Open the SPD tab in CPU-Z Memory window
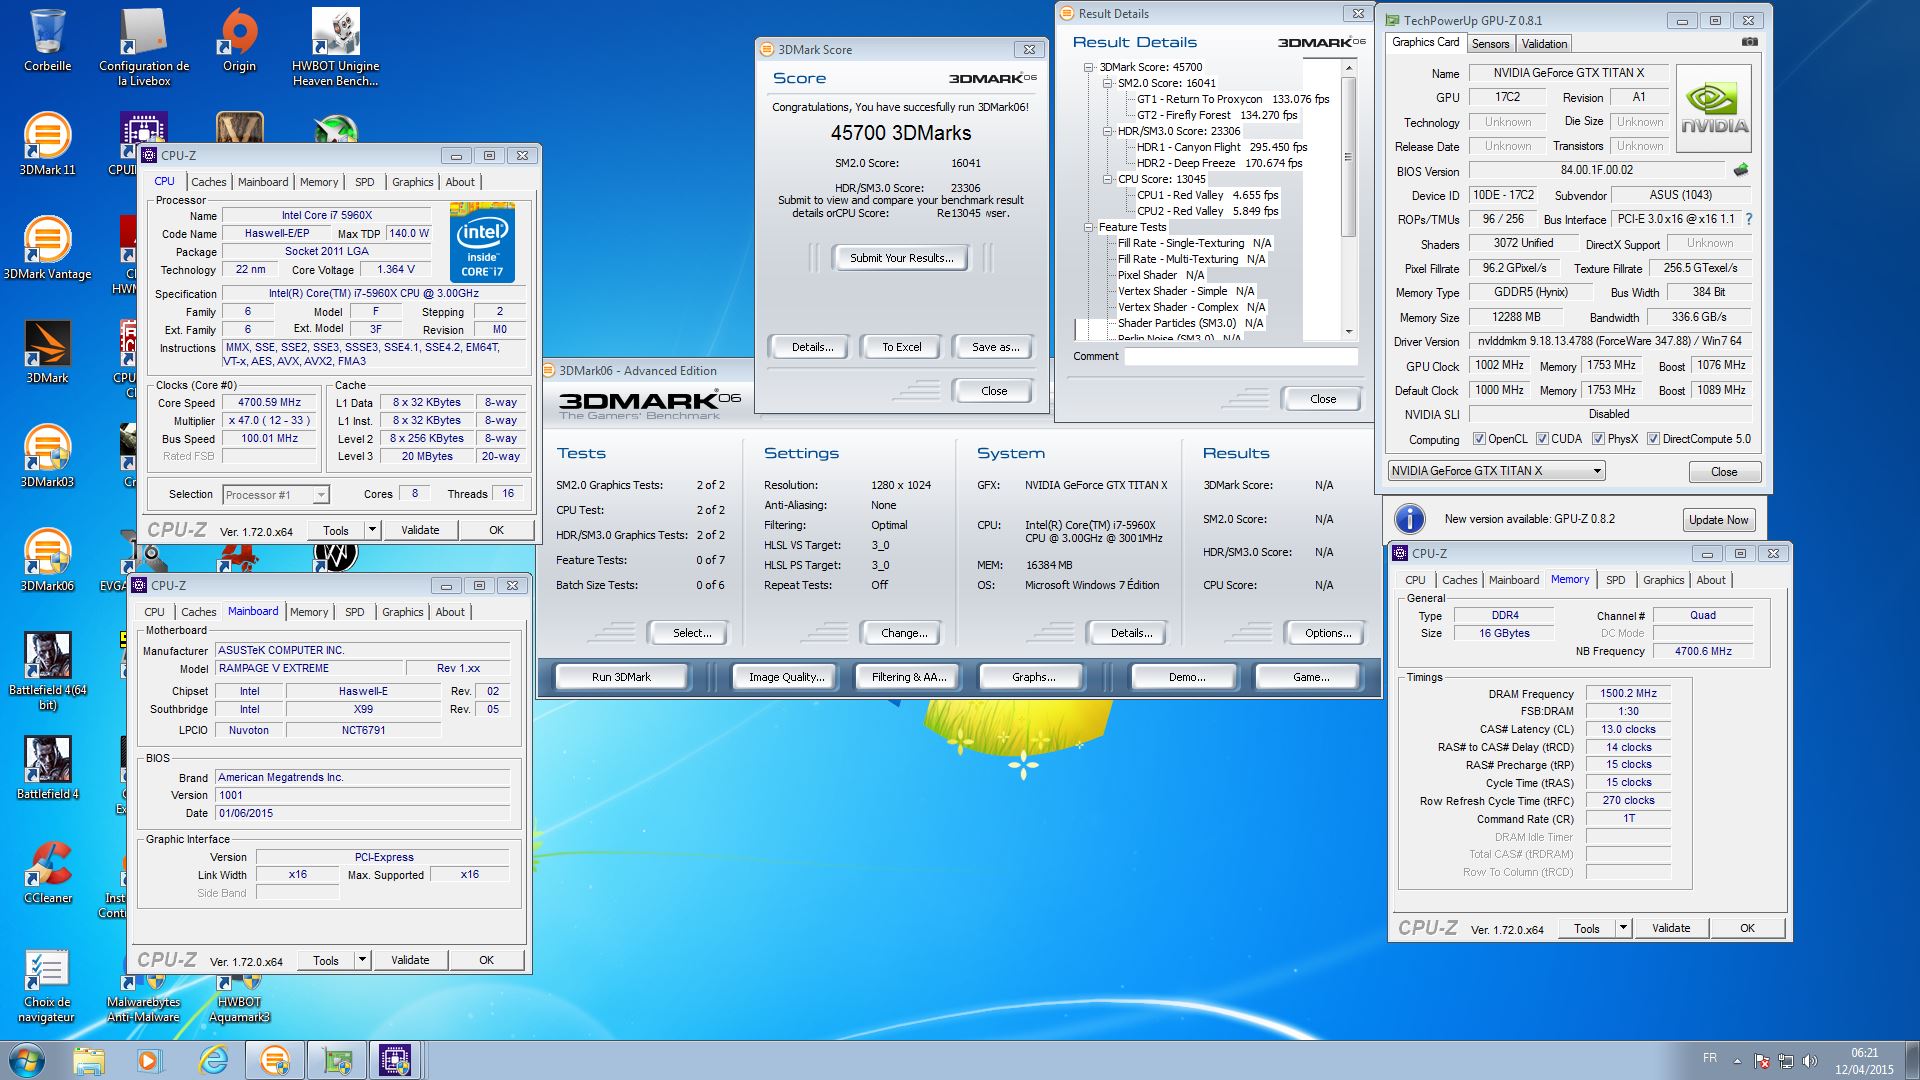 [x=1615, y=580]
